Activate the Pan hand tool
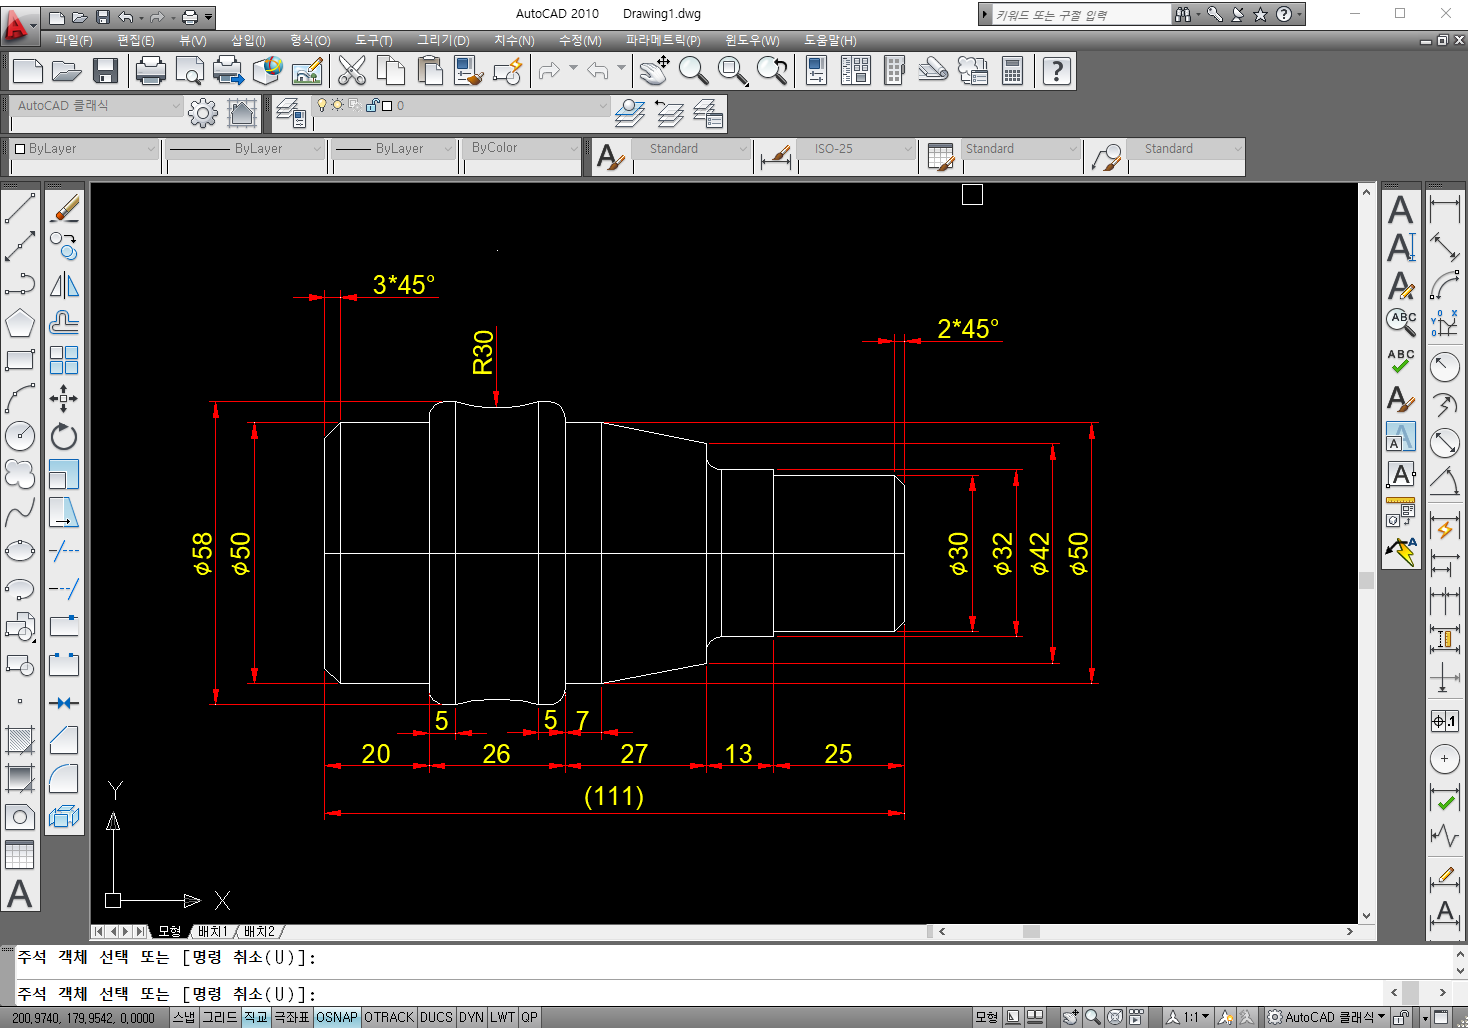The height and width of the screenshot is (1028, 1468). pyautogui.click(x=655, y=71)
